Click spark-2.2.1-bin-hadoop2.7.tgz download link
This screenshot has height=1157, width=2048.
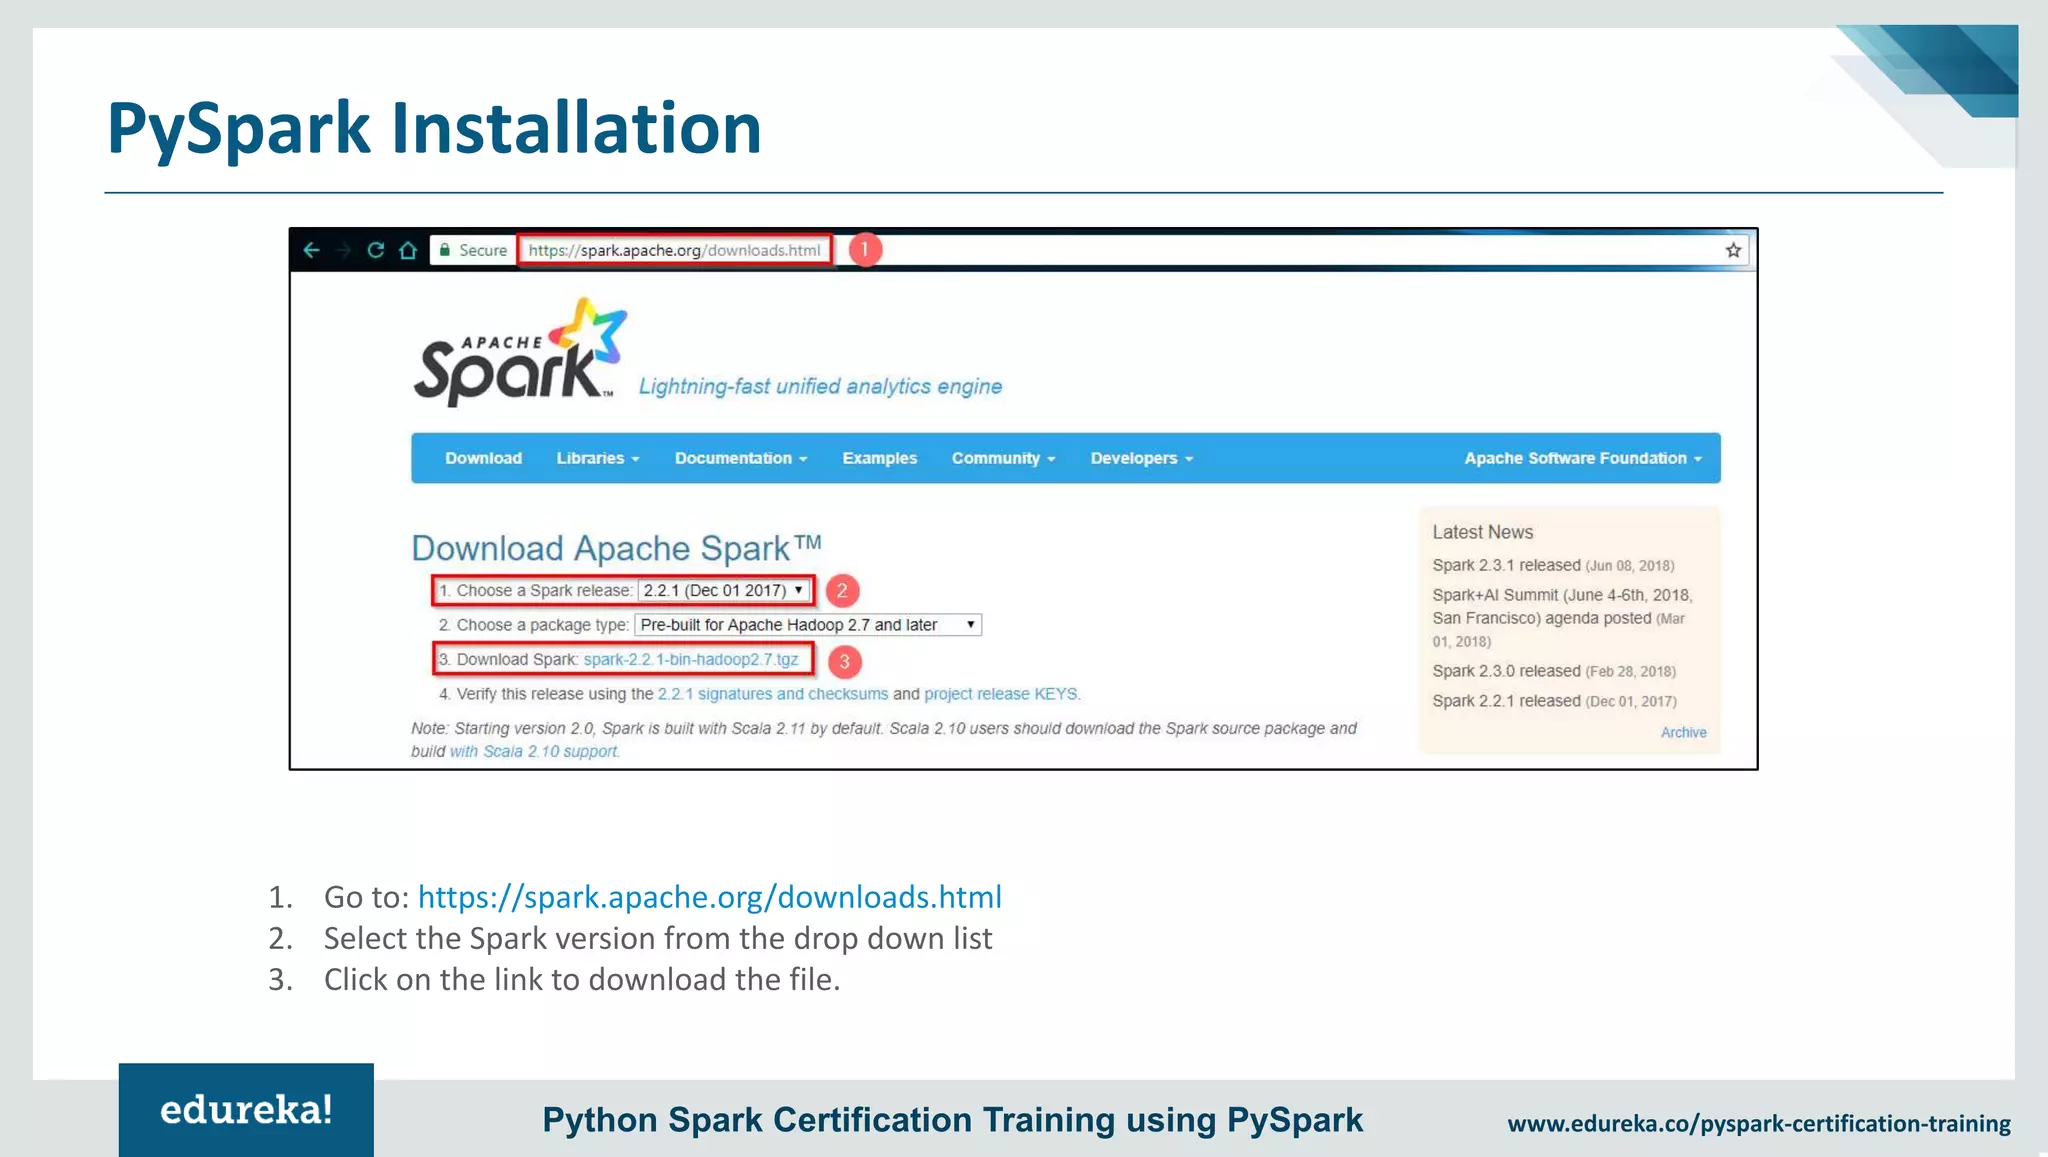click(x=691, y=659)
